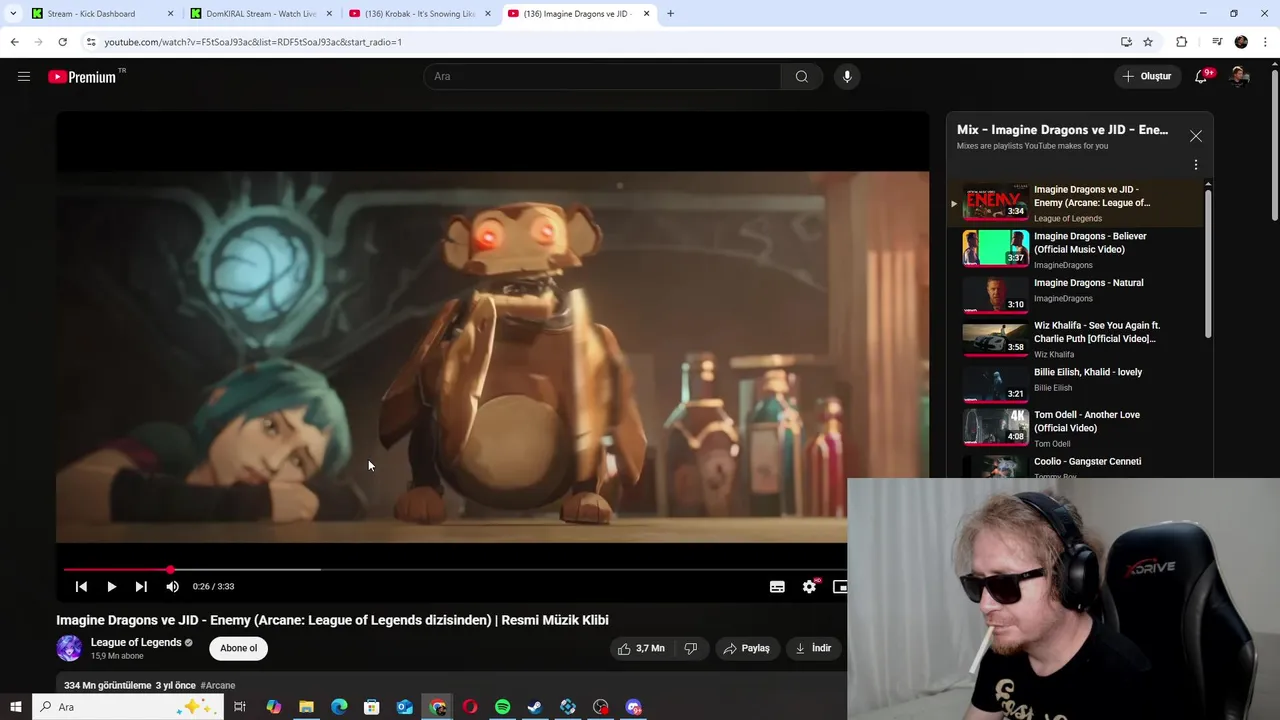Viewport: 1280px width, 720px height.
Task: Open the YouTube hamburger guide menu
Action: 24,76
